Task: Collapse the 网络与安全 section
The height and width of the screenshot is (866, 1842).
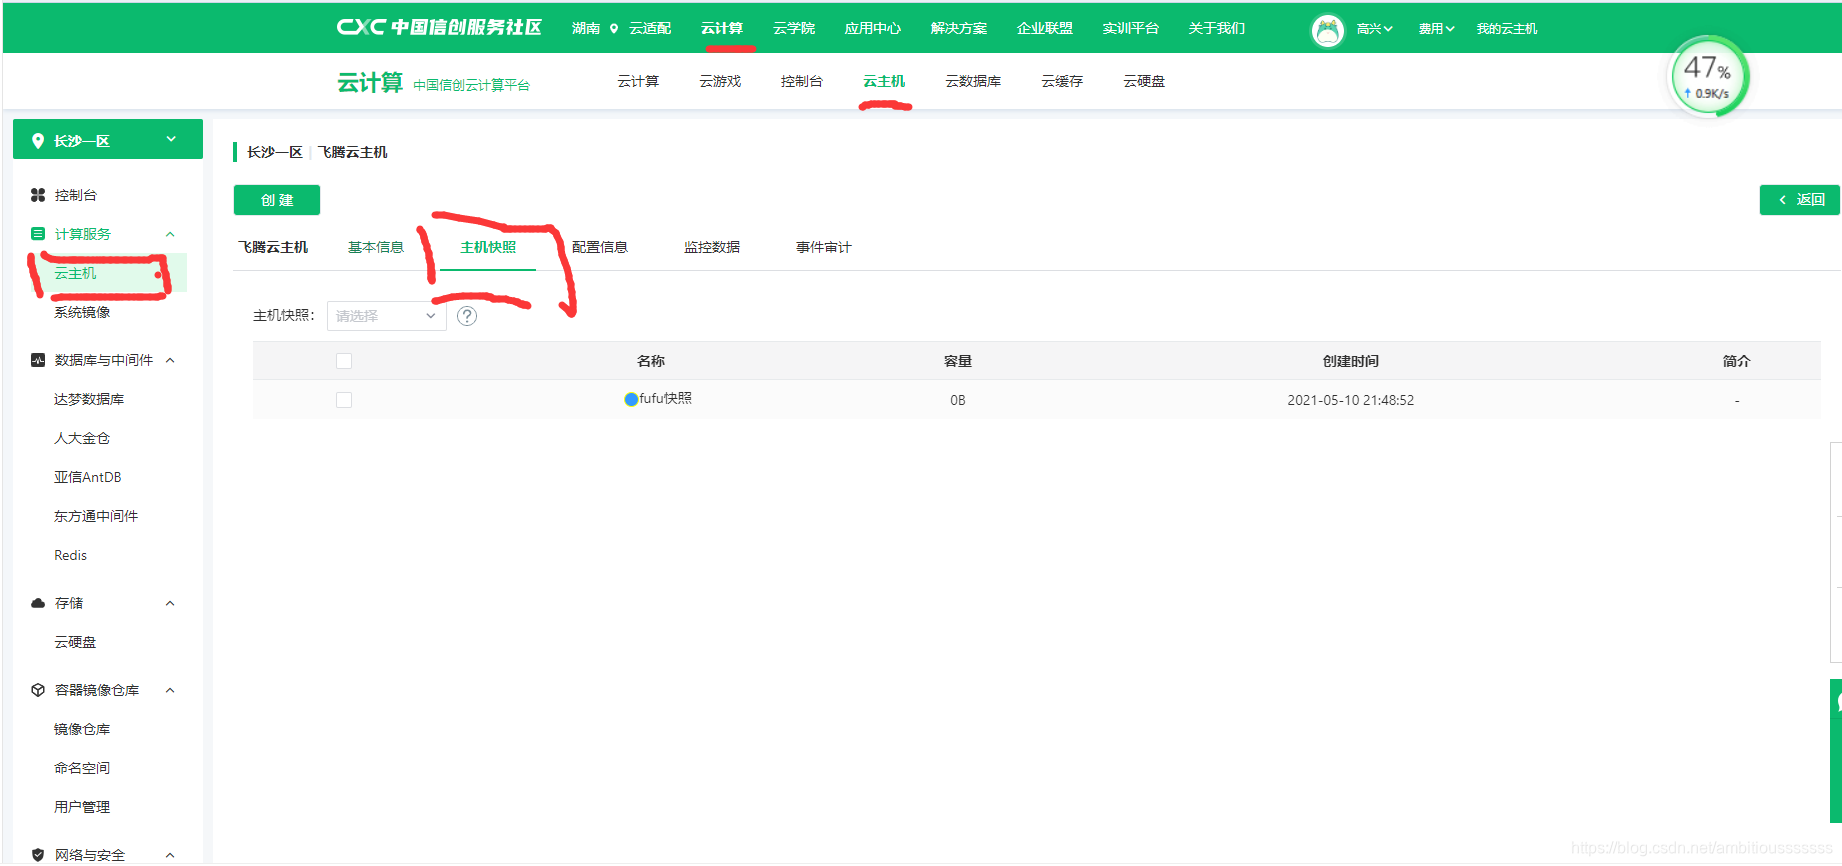Action: point(170,855)
